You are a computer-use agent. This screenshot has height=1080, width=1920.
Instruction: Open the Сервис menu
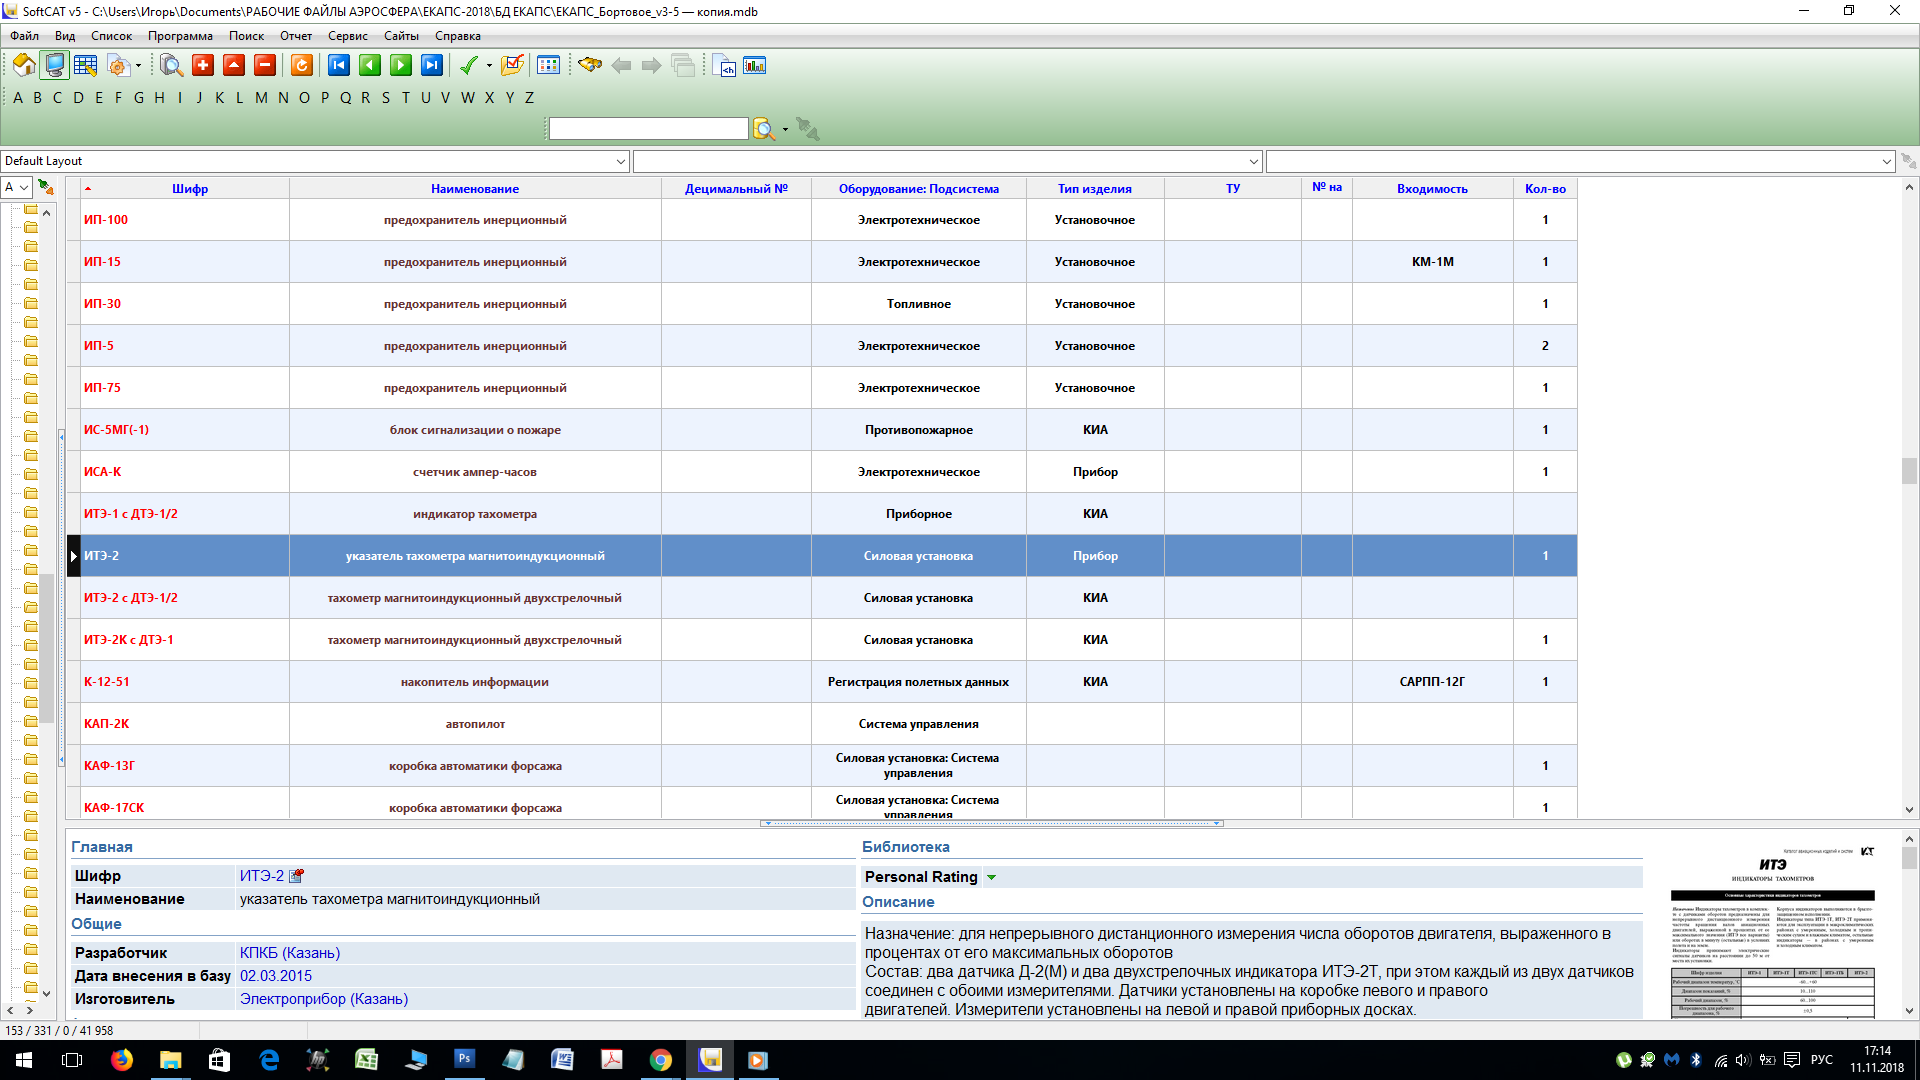click(348, 36)
